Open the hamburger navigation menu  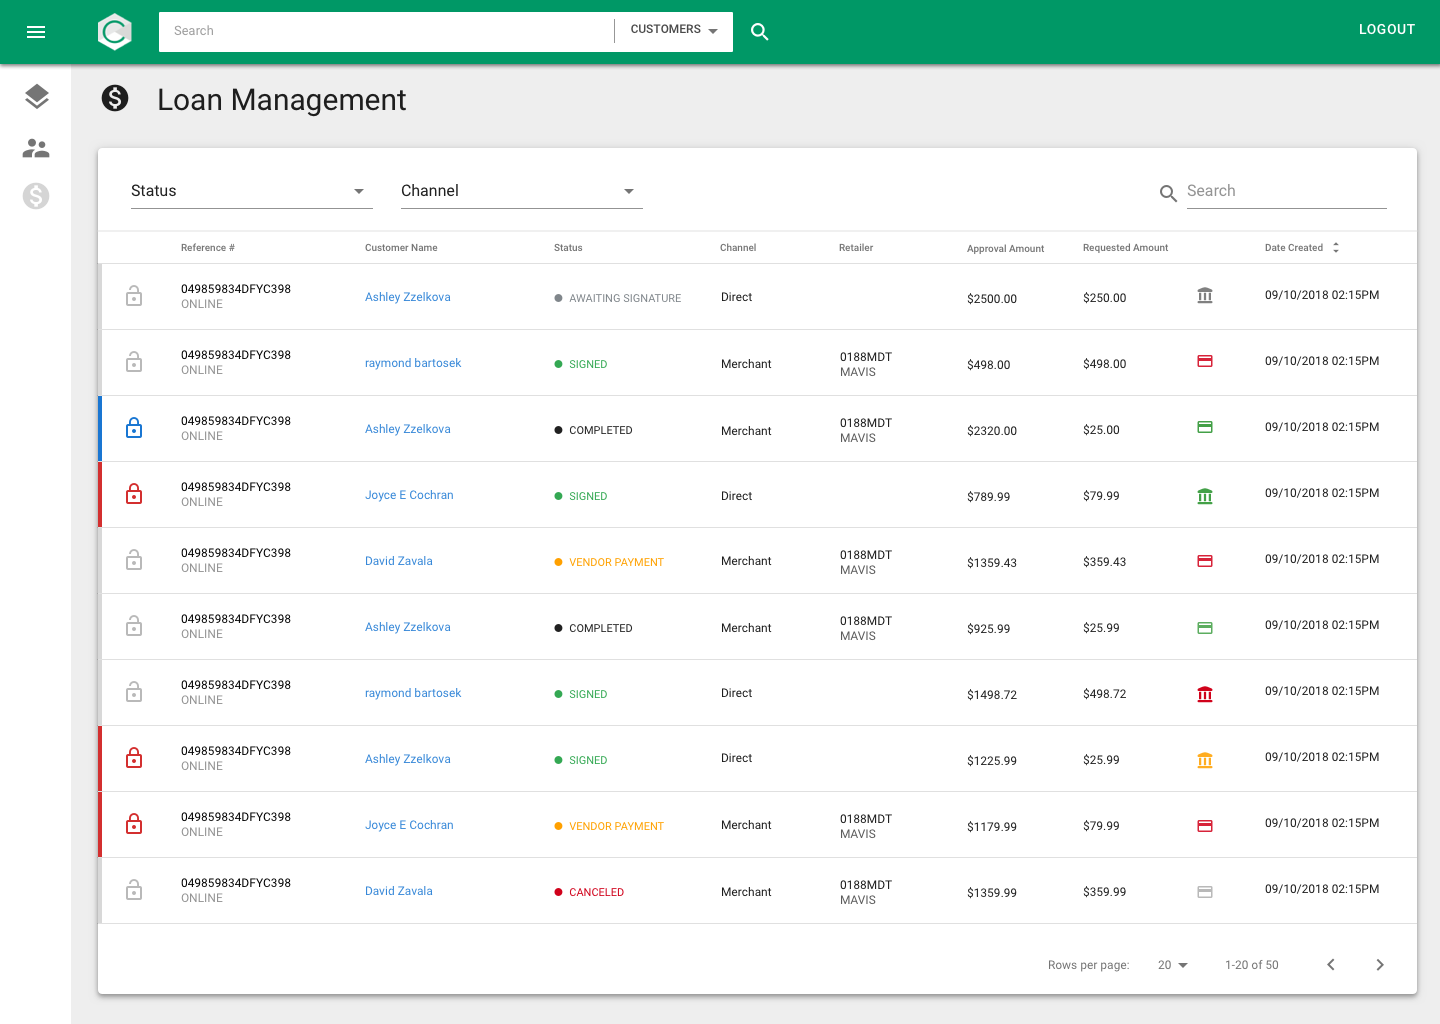pos(36,32)
